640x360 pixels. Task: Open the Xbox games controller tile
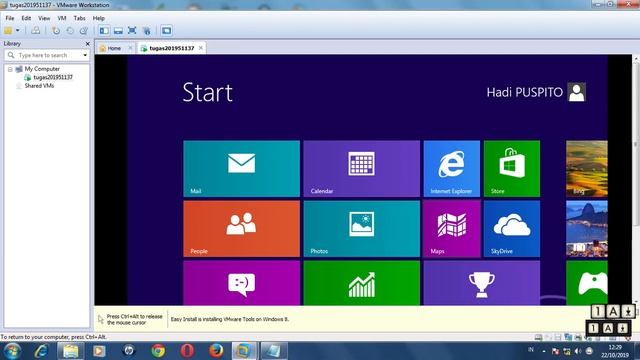click(587, 283)
